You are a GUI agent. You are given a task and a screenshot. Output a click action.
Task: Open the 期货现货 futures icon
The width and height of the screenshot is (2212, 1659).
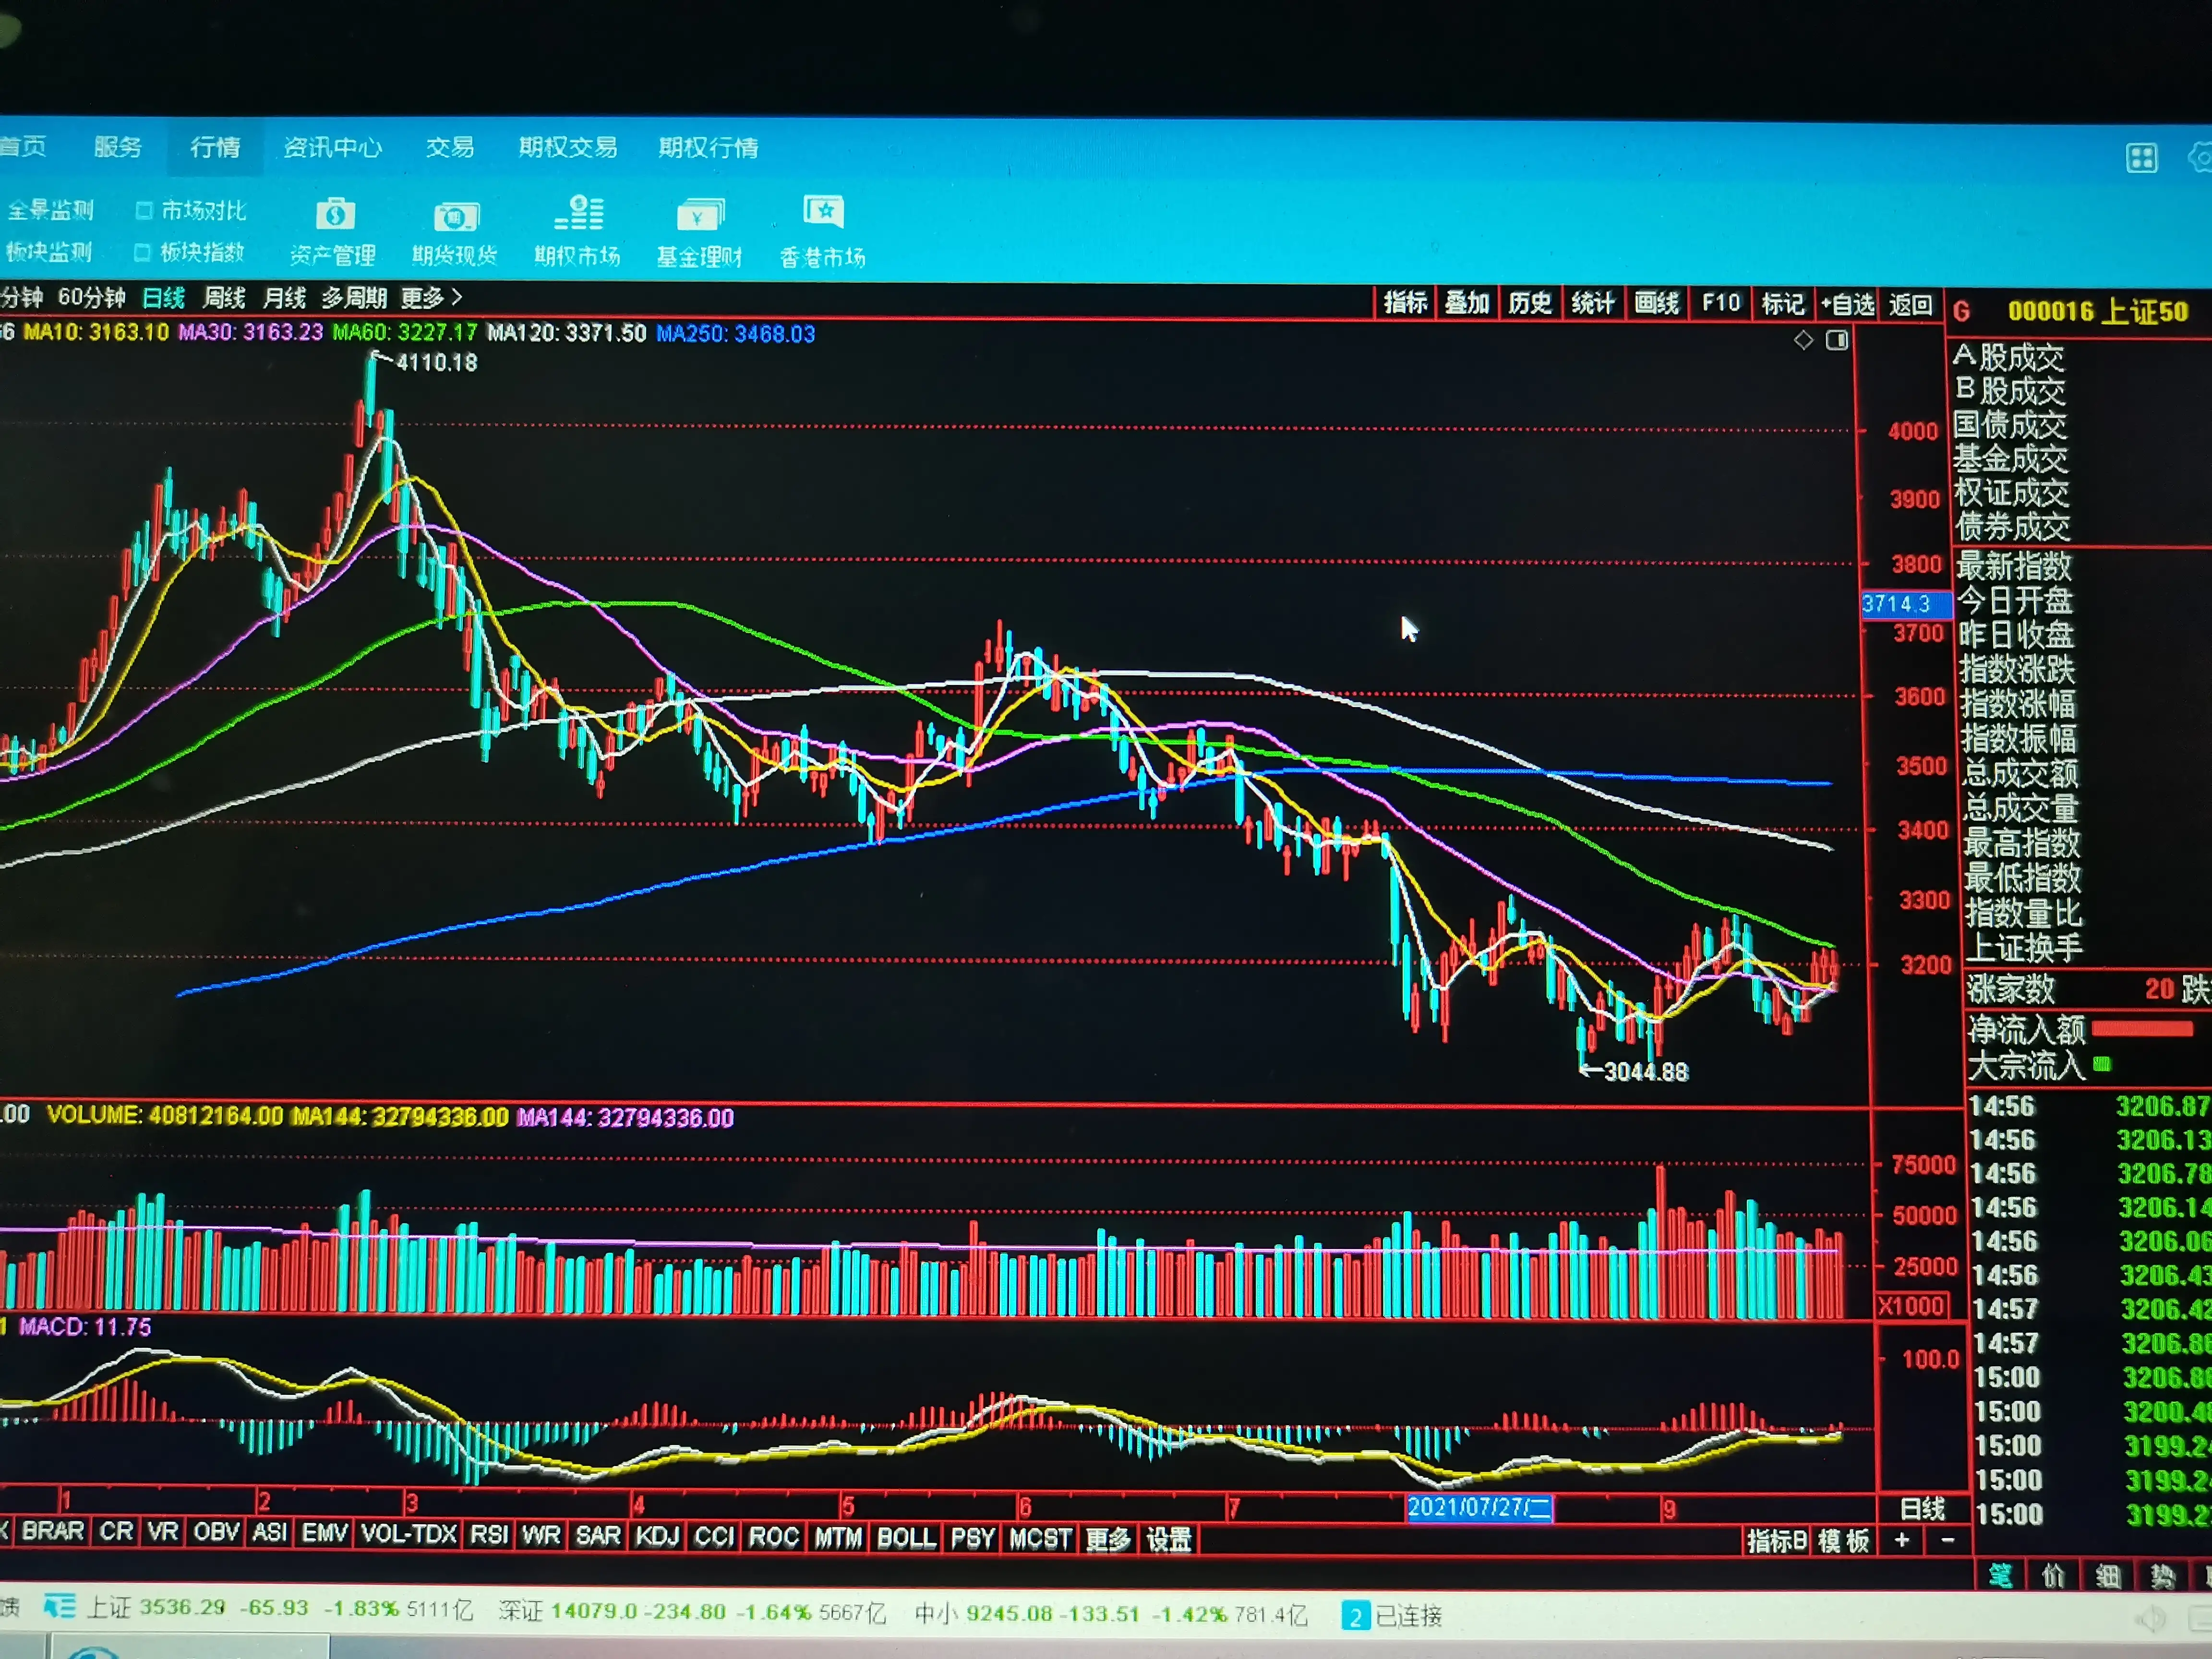455,216
